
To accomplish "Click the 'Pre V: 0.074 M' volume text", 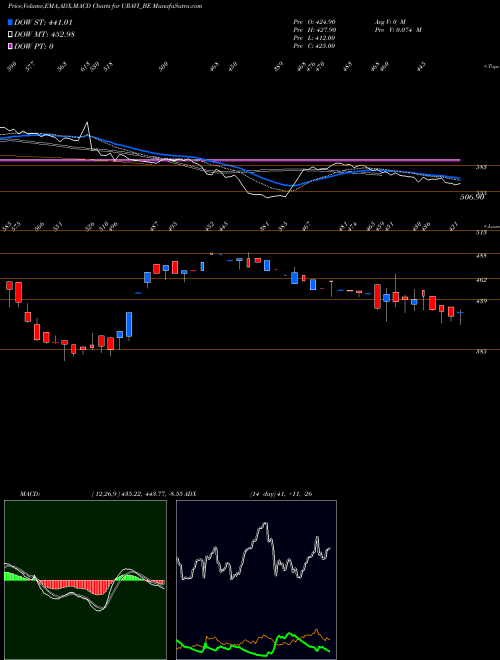I will [x=397, y=30].
